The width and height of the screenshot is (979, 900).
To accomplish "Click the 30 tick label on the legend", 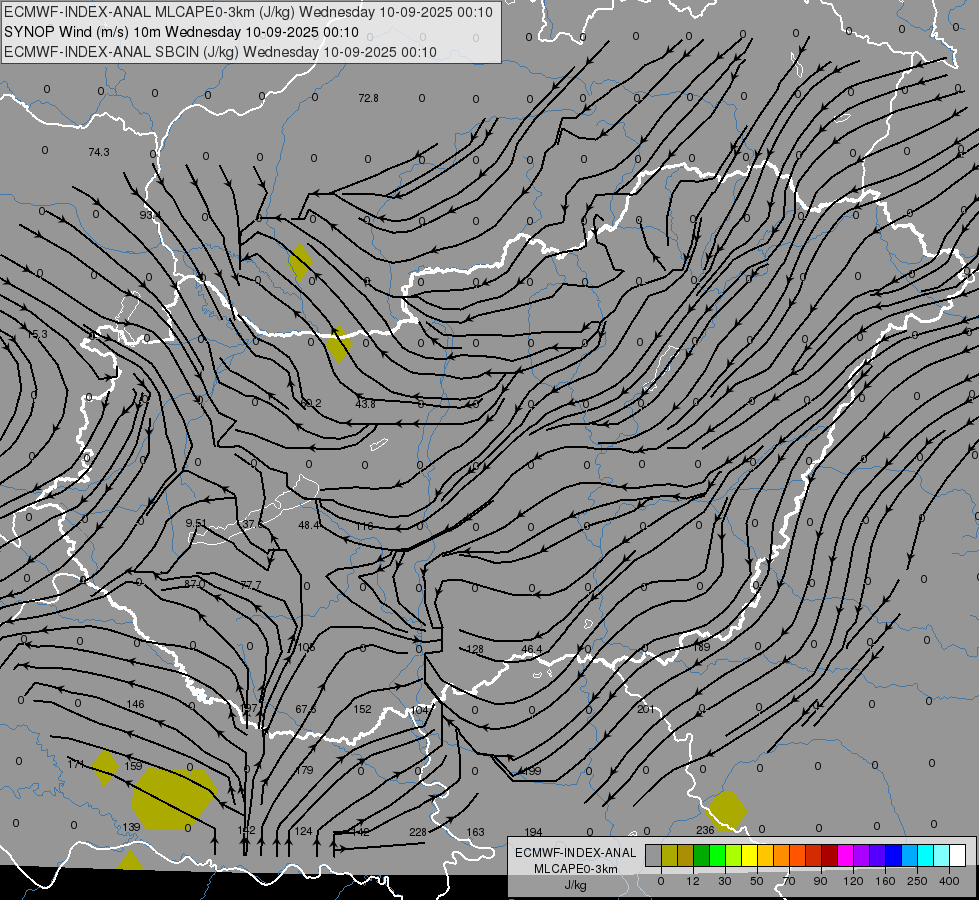I will [725, 881].
